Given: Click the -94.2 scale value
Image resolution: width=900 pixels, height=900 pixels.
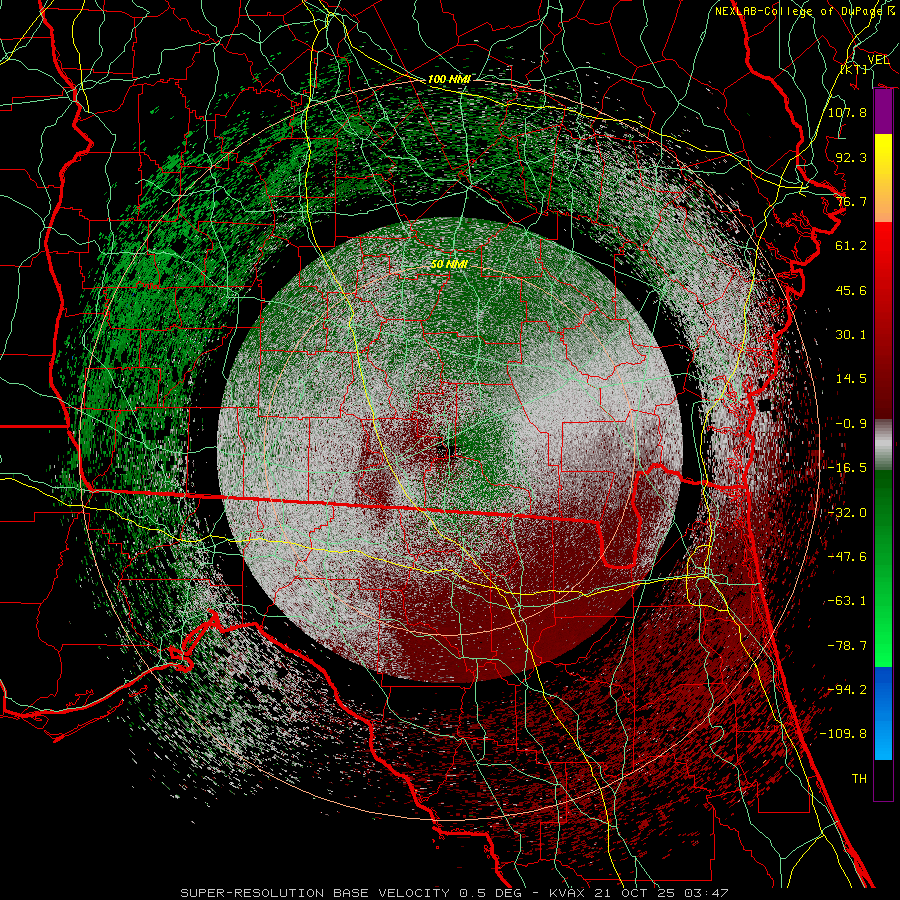Looking at the screenshot, I should tap(847, 690).
